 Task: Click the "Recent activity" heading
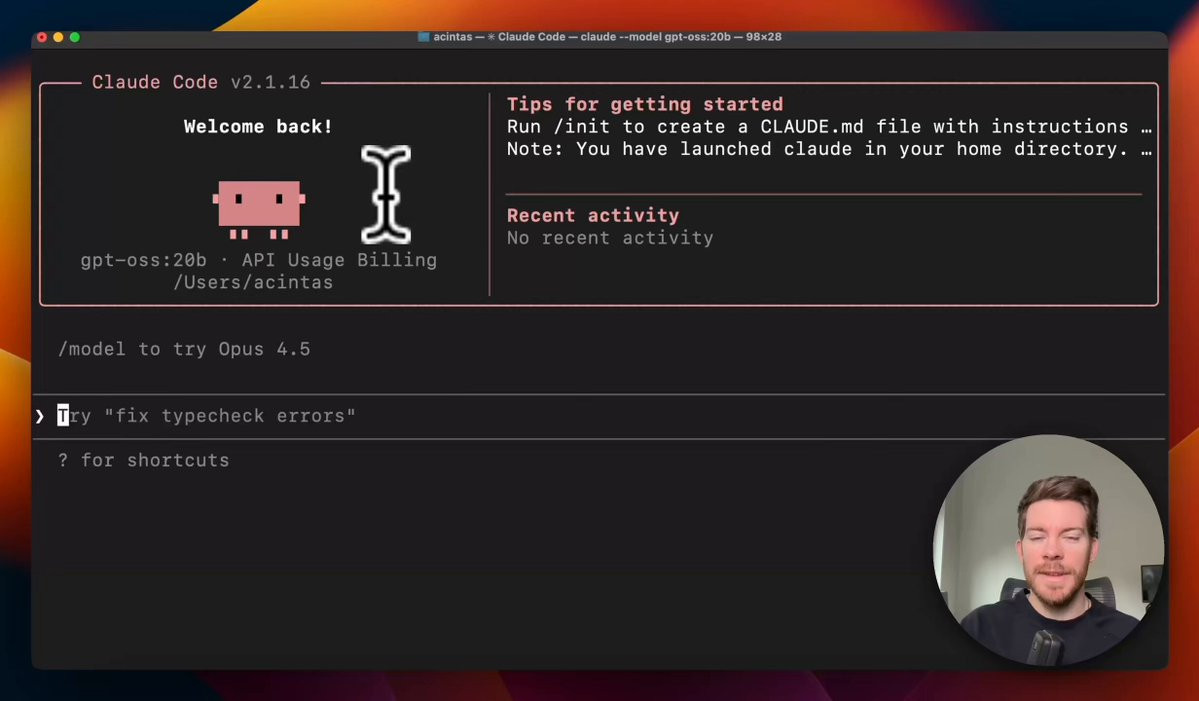pyautogui.click(x=593, y=216)
